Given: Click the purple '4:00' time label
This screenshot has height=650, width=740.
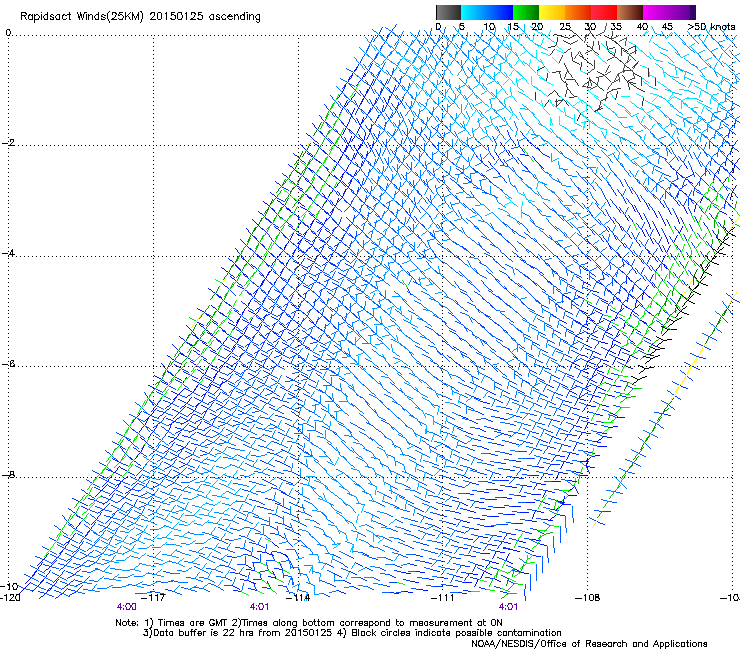Looking at the screenshot, I should click(x=126, y=607).
